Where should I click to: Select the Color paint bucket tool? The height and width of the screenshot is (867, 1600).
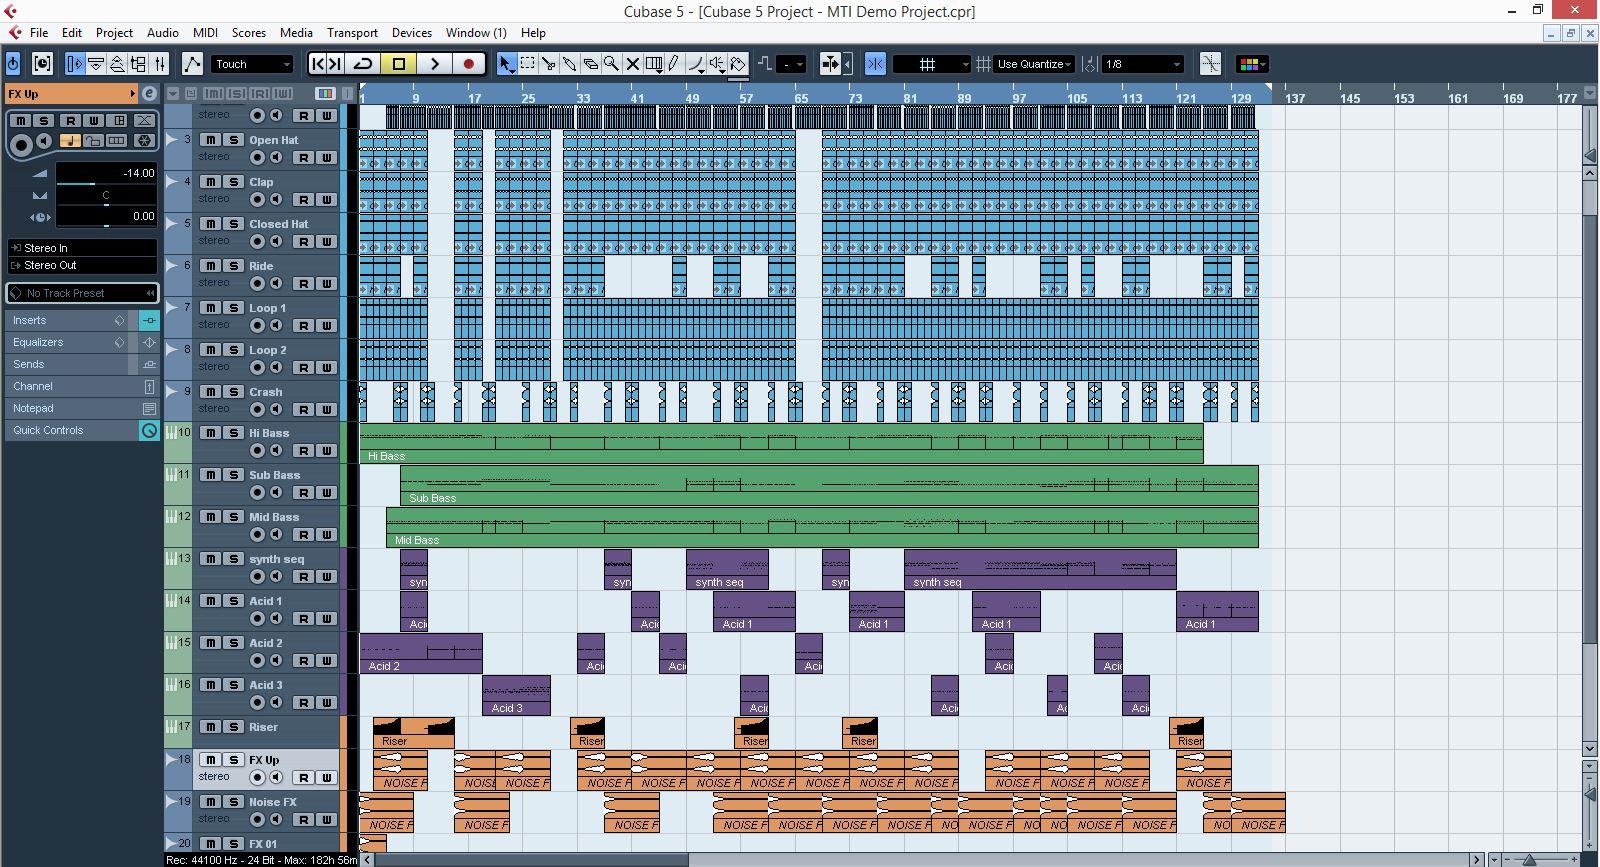tap(738, 64)
